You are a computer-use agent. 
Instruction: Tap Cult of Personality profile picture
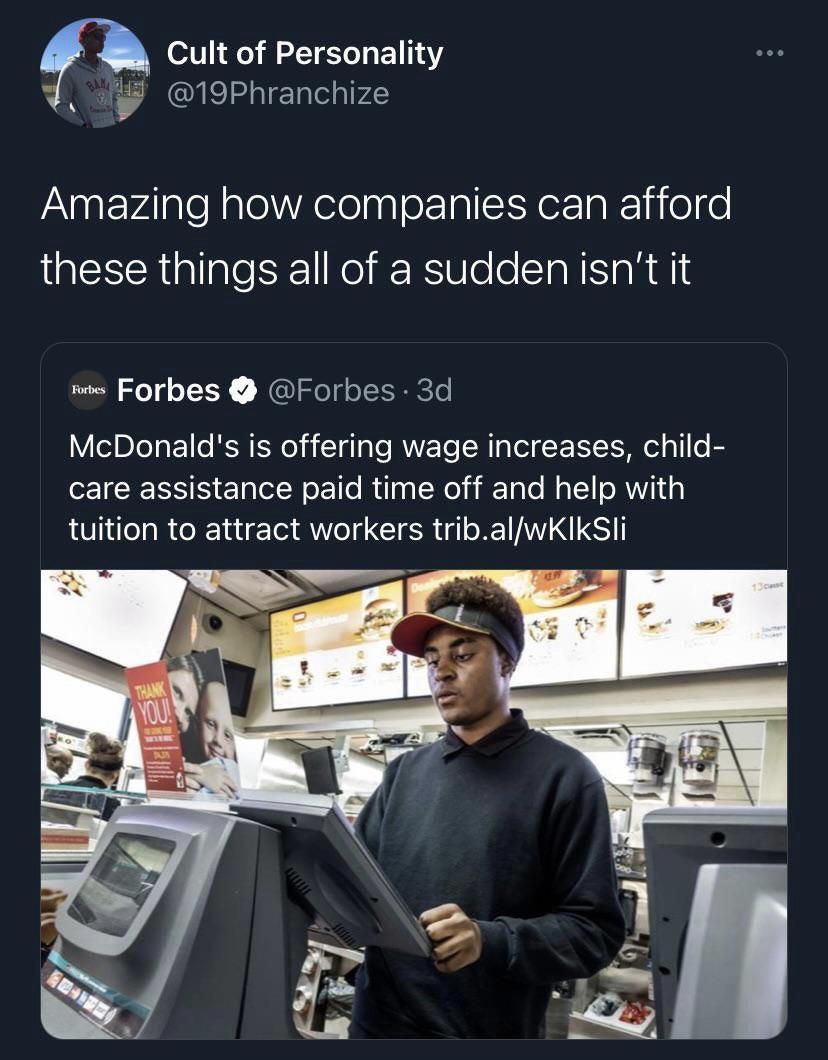click(x=94, y=73)
